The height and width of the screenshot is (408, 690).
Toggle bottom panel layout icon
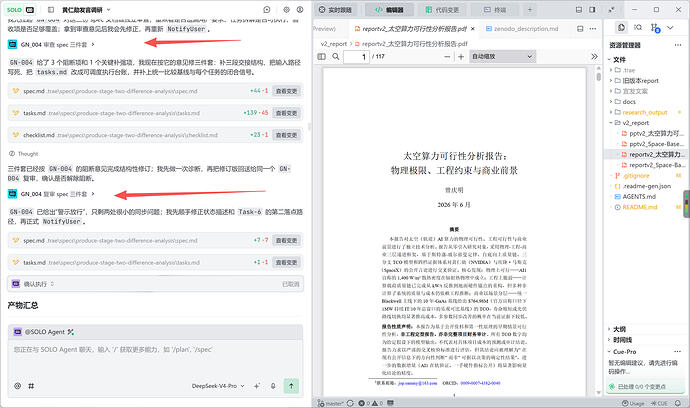pos(579,10)
